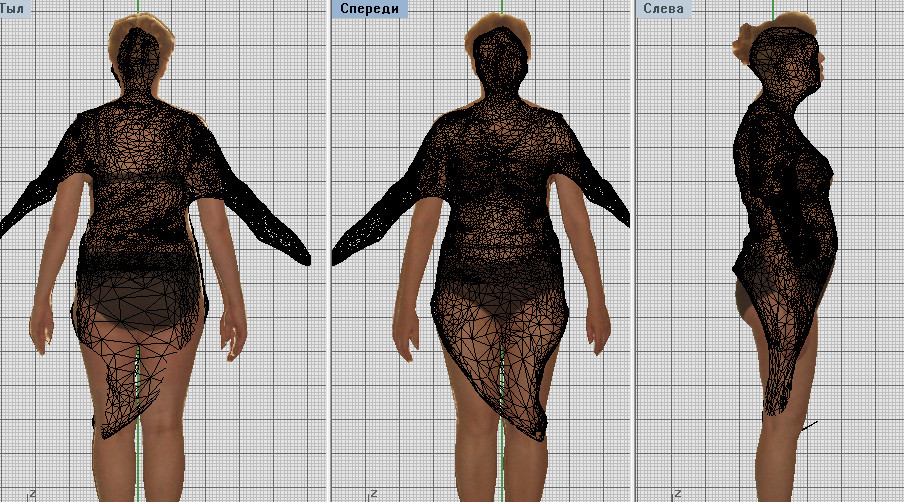Image resolution: width=904 pixels, height=502 pixels.
Task: Select the Слева viewport label
Action: coord(664,9)
